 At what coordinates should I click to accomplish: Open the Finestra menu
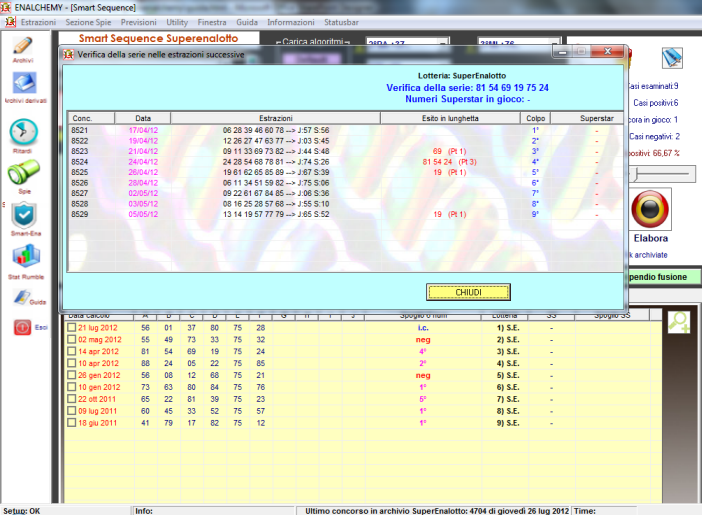[212, 22]
